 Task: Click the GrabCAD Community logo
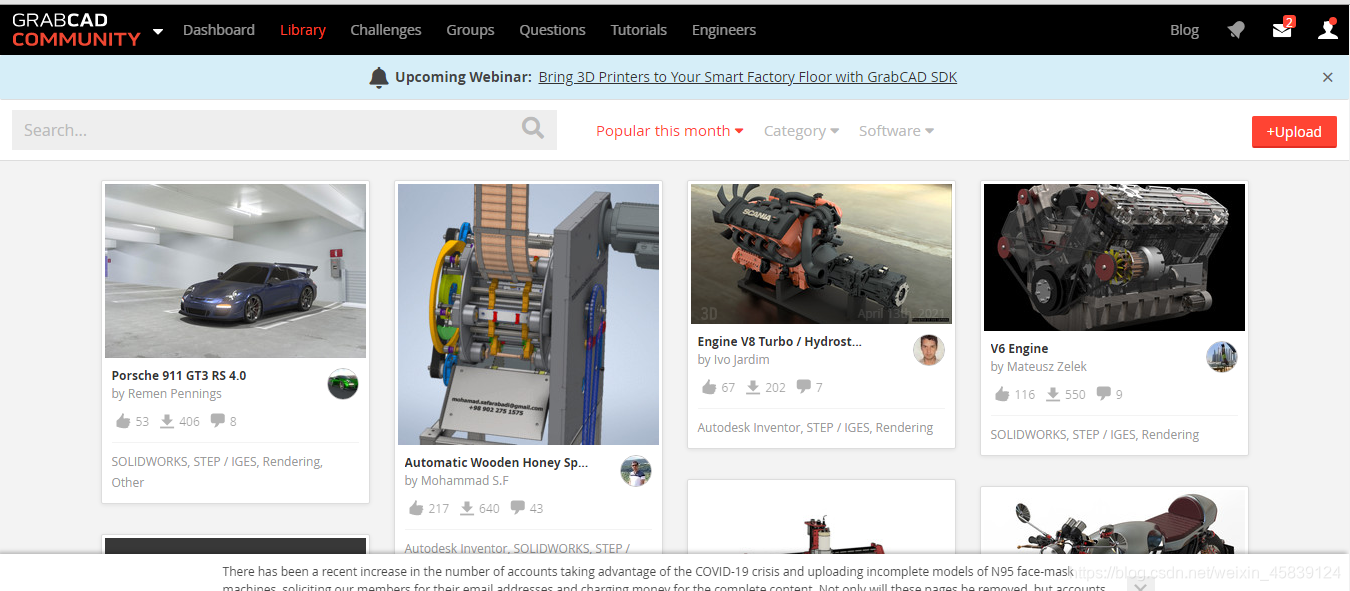(76, 30)
